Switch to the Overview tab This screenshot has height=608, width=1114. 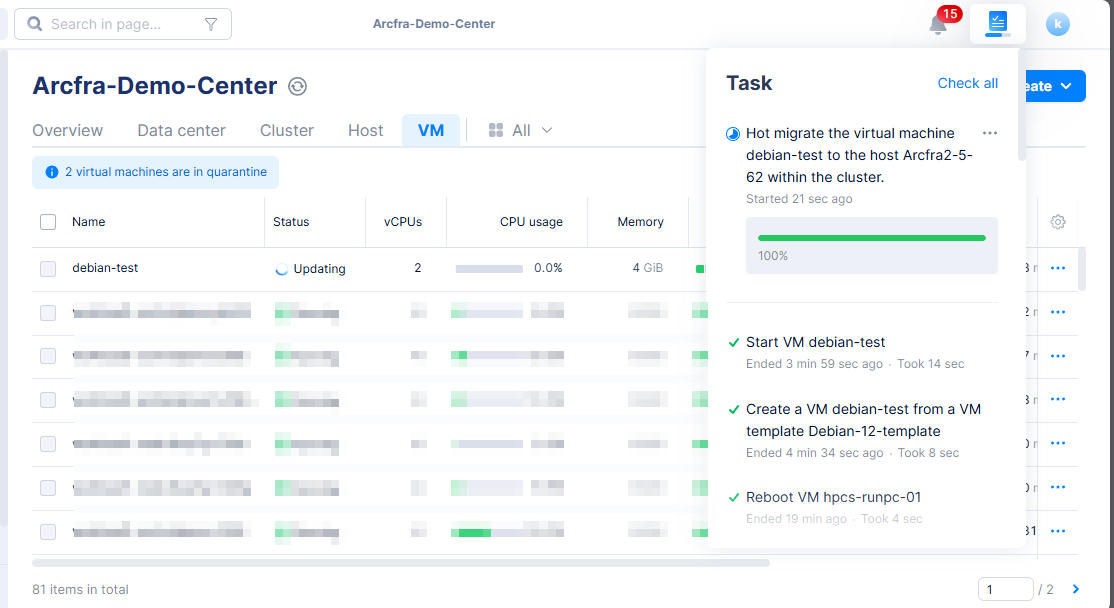tap(67, 130)
